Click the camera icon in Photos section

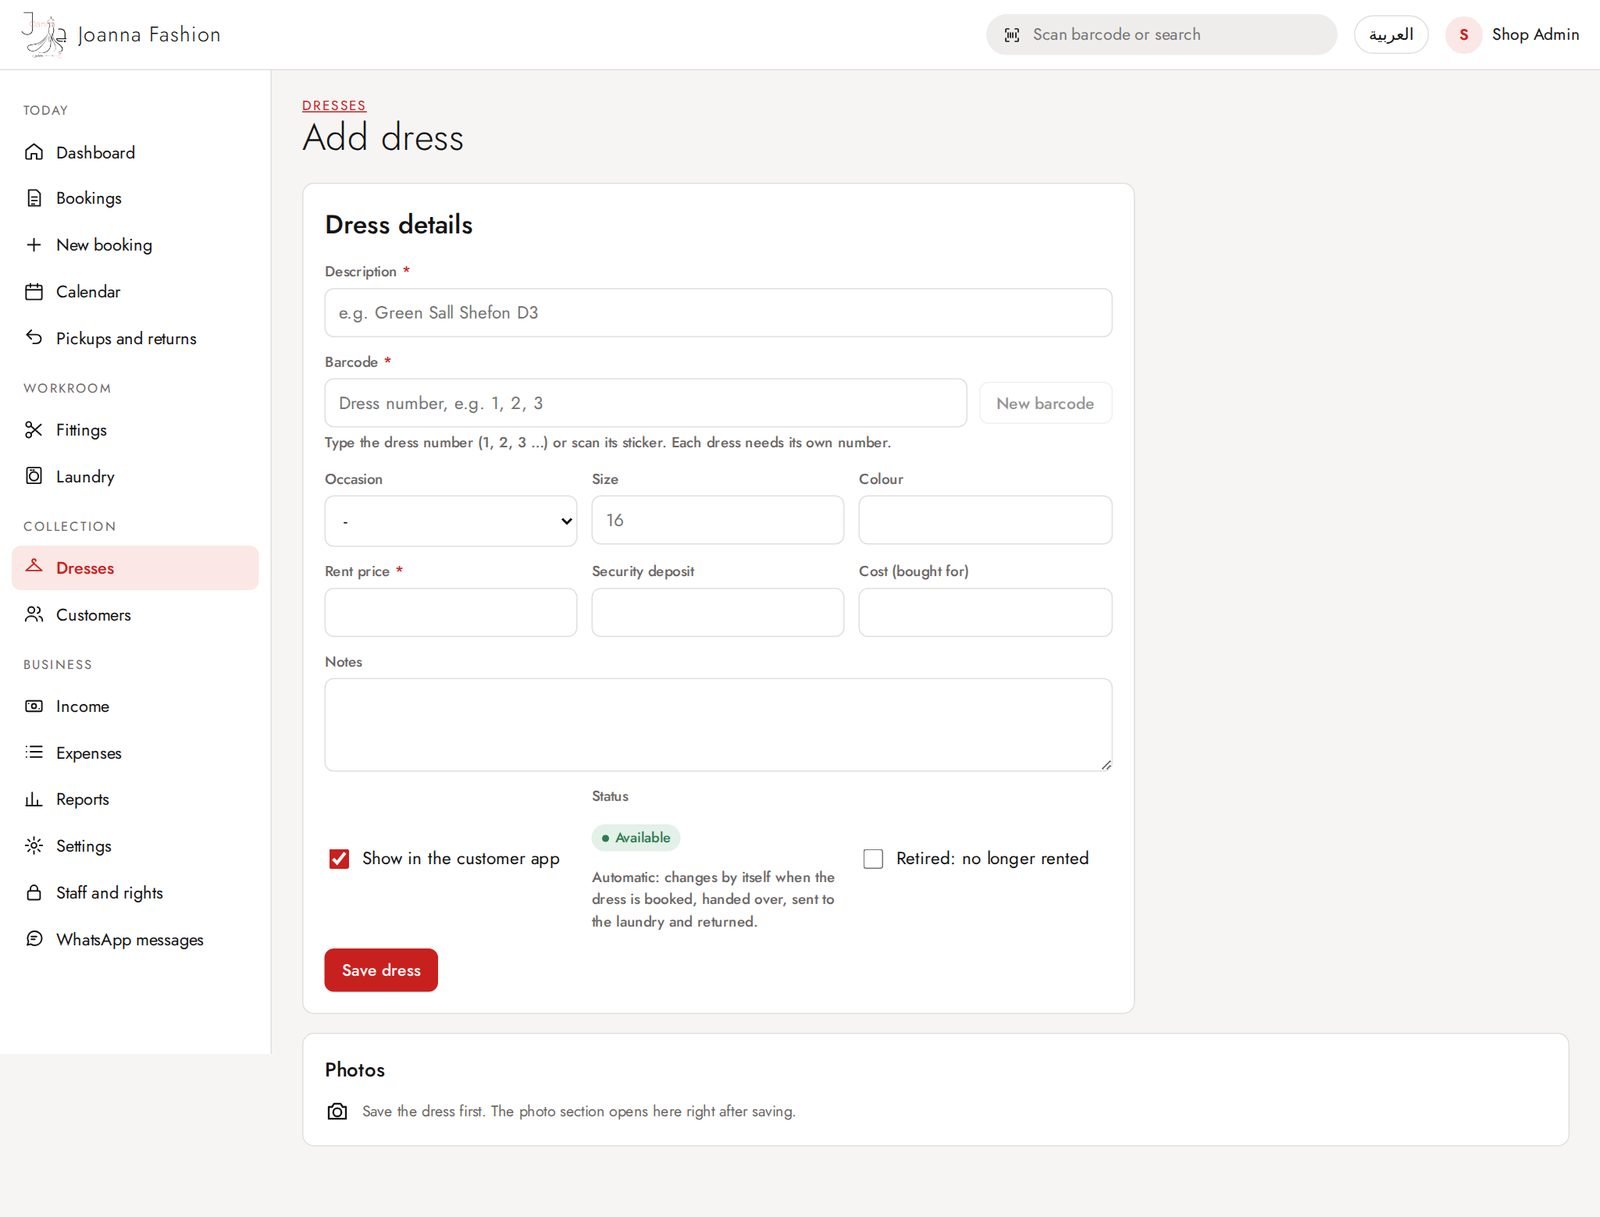pos(338,1112)
